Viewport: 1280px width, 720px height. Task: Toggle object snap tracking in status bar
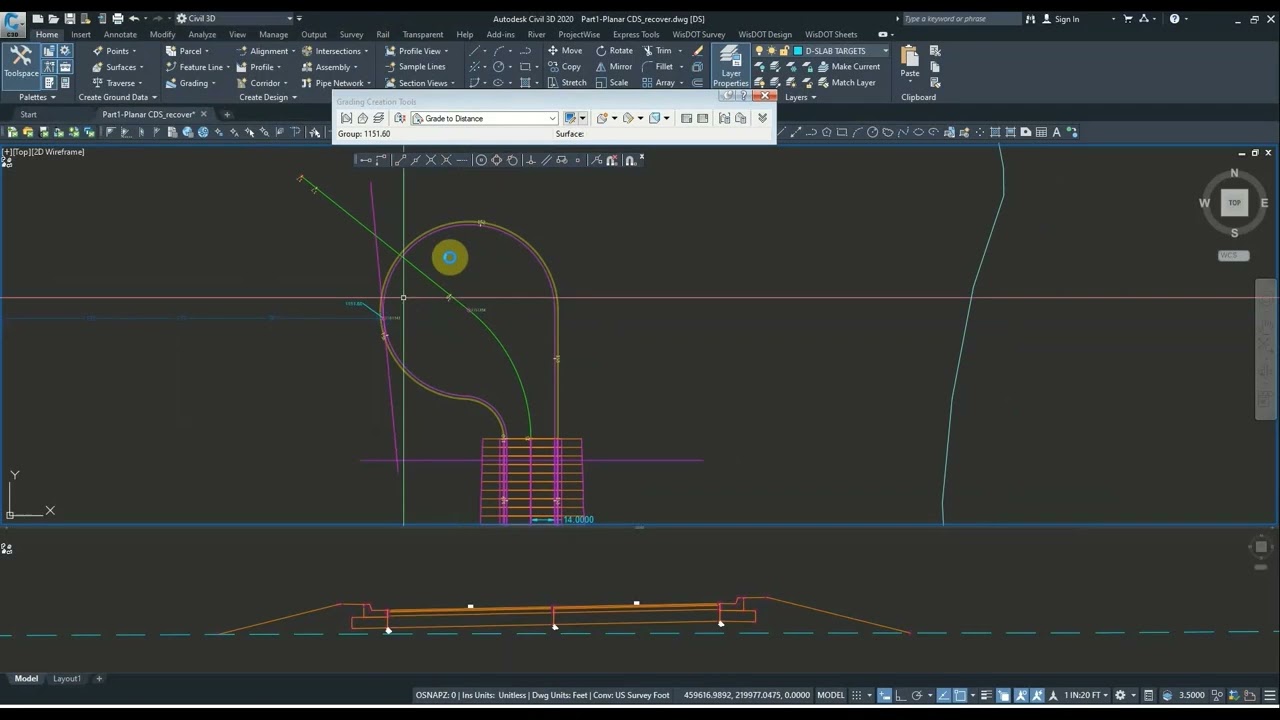(x=944, y=695)
